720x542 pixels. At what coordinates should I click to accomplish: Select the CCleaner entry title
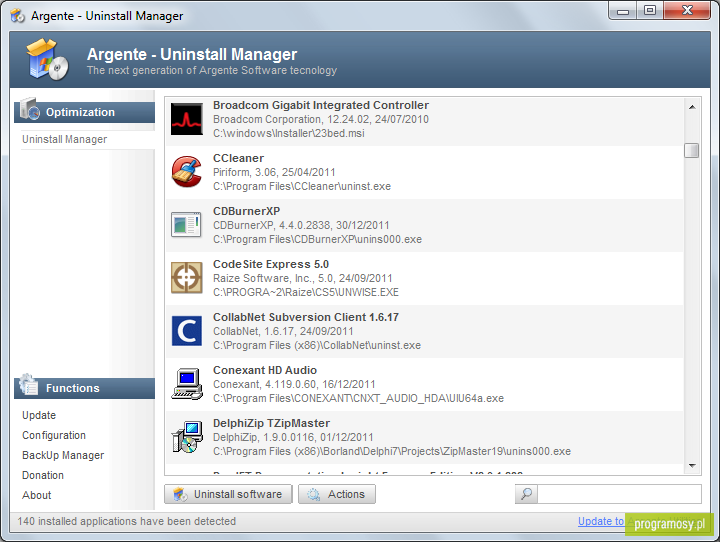(238, 158)
